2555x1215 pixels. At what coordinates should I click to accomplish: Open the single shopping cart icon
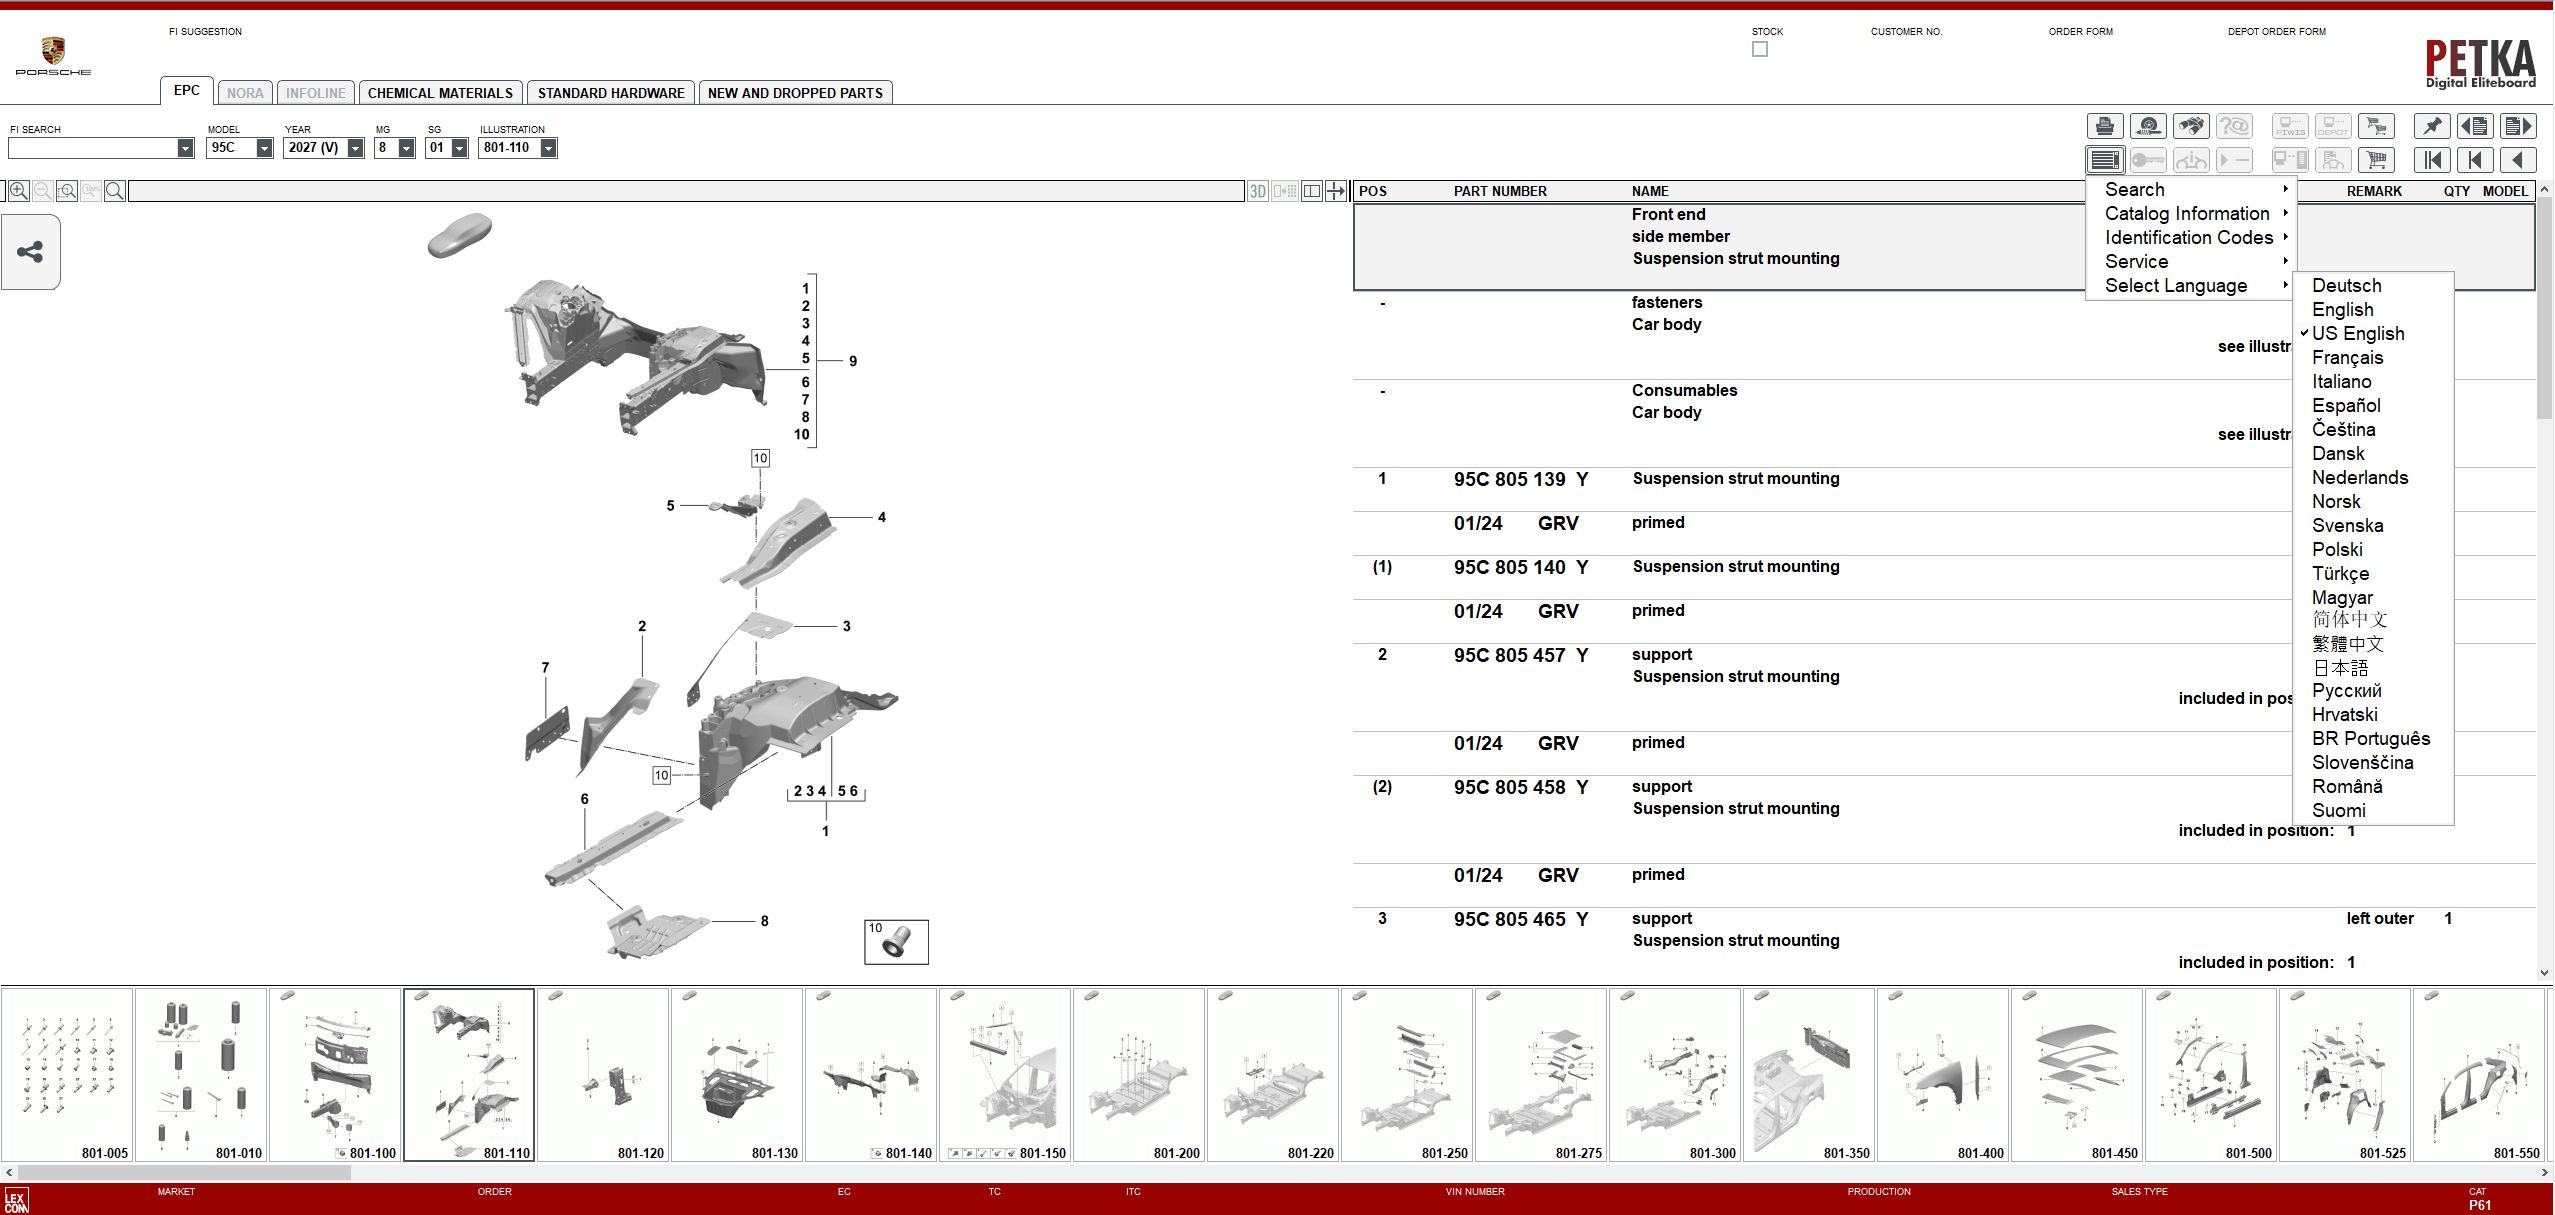[x=2376, y=160]
